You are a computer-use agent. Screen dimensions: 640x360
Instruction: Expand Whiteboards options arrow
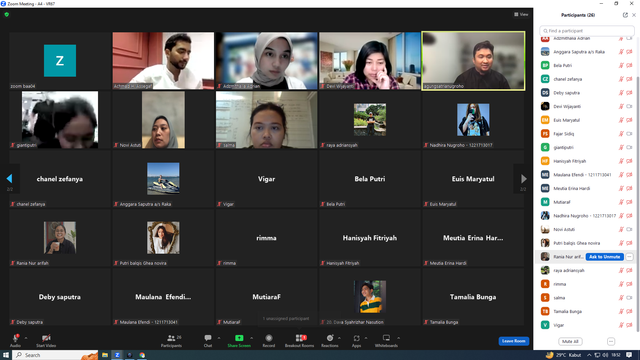click(398, 338)
